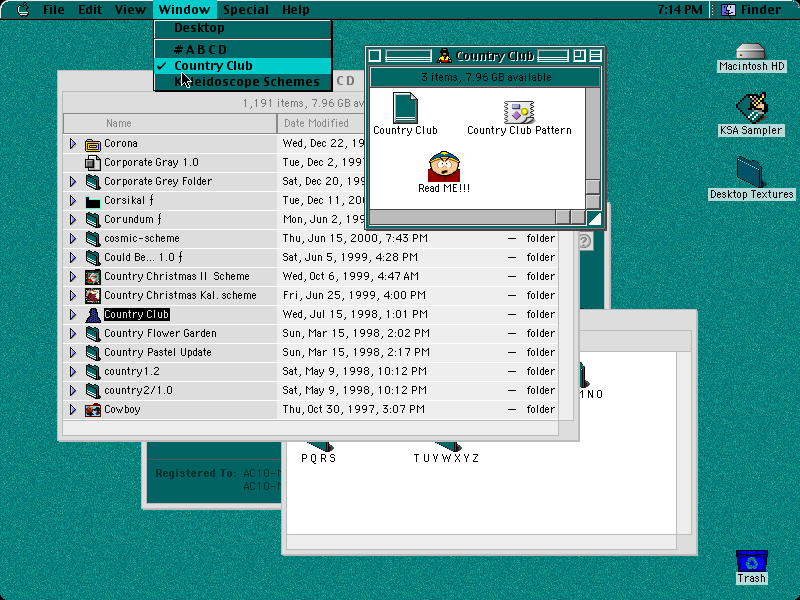Click the Country Club folder icon in list
This screenshot has width=800, height=600.
coord(93,315)
